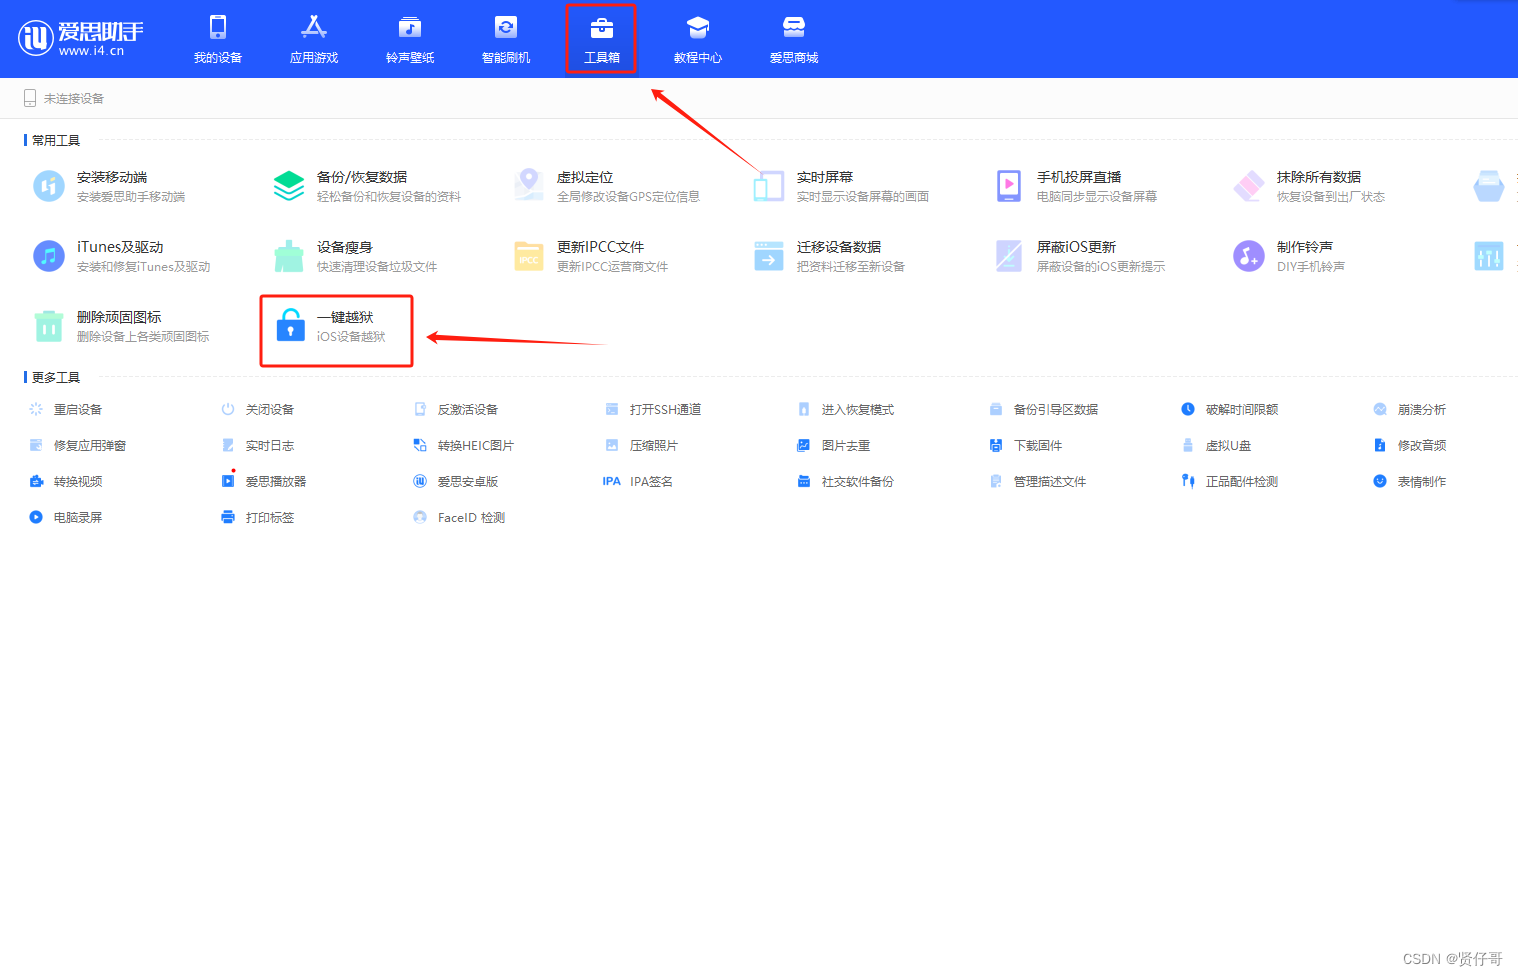The height and width of the screenshot is (976, 1518).
Task: Open 屏蔽iOS更新 tool icon
Action: pyautogui.click(x=1009, y=256)
